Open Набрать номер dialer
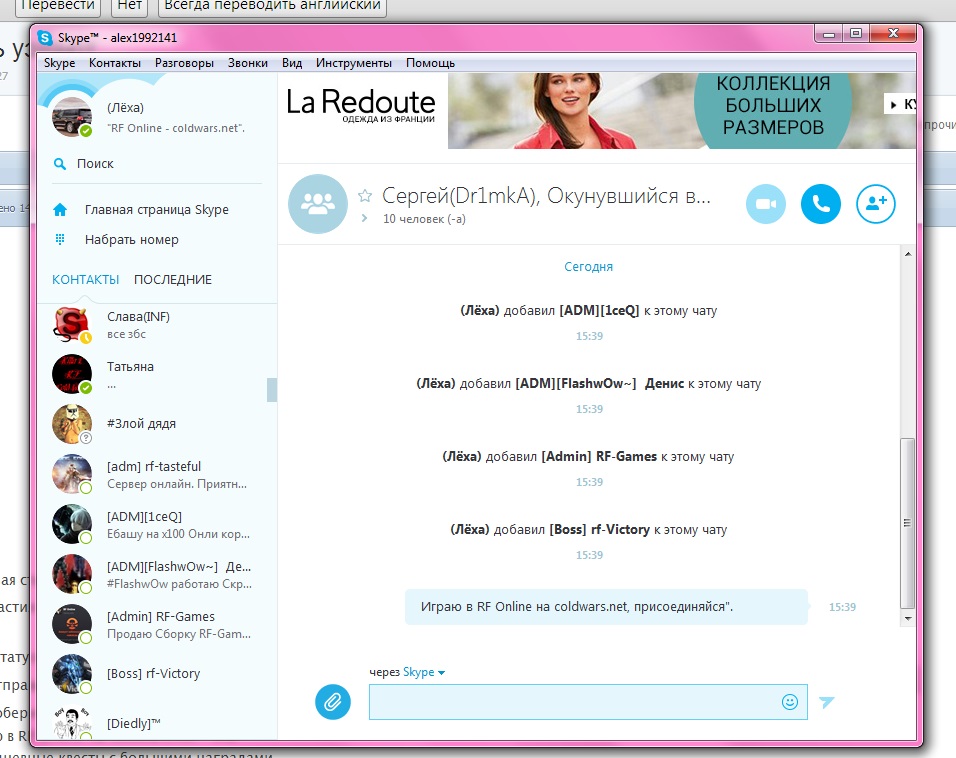The width and height of the screenshot is (956, 758). click(132, 240)
